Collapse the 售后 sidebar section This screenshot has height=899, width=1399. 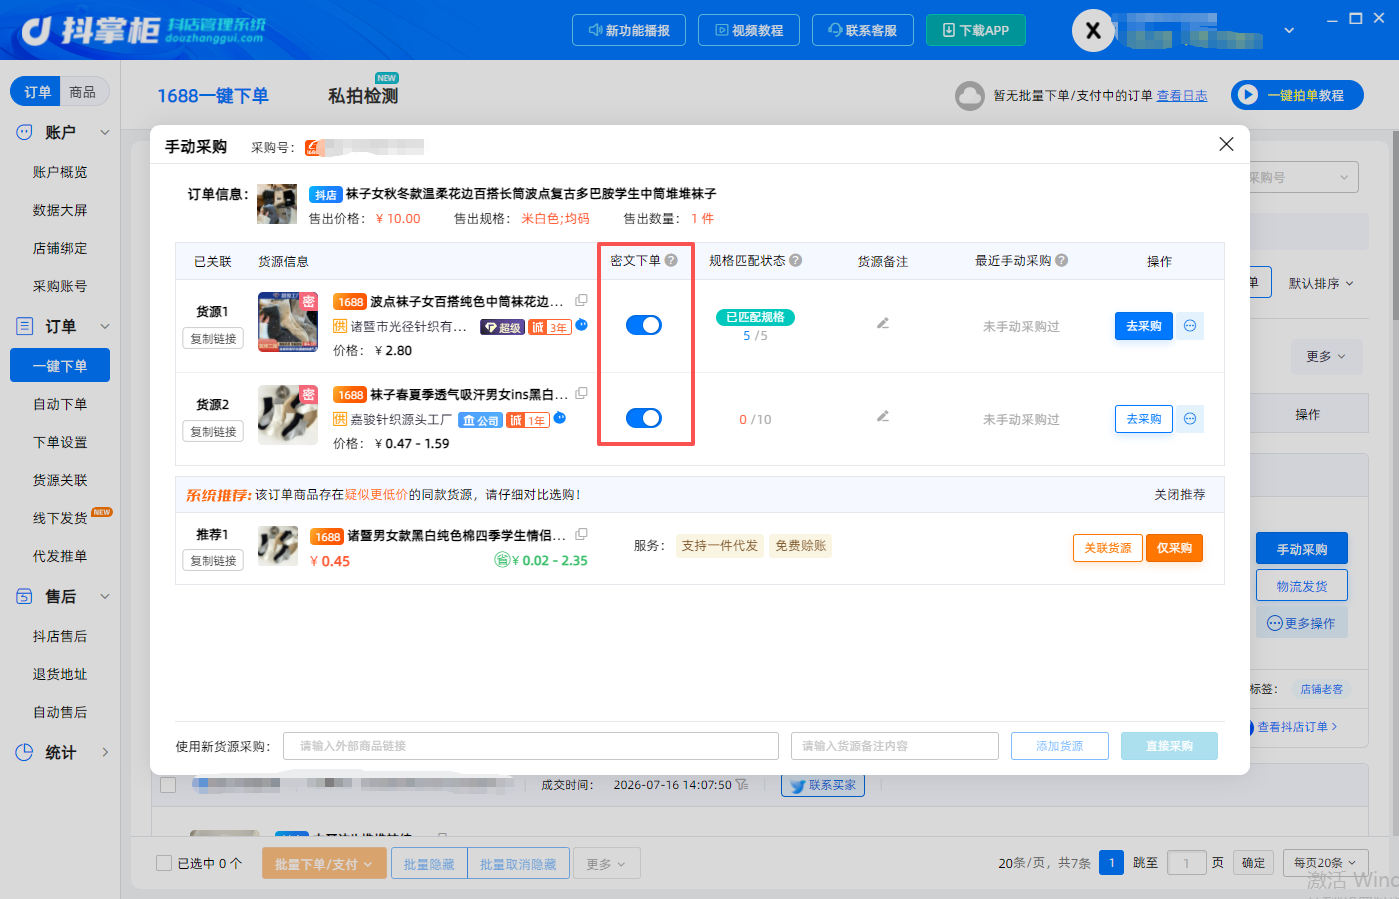coord(104,596)
